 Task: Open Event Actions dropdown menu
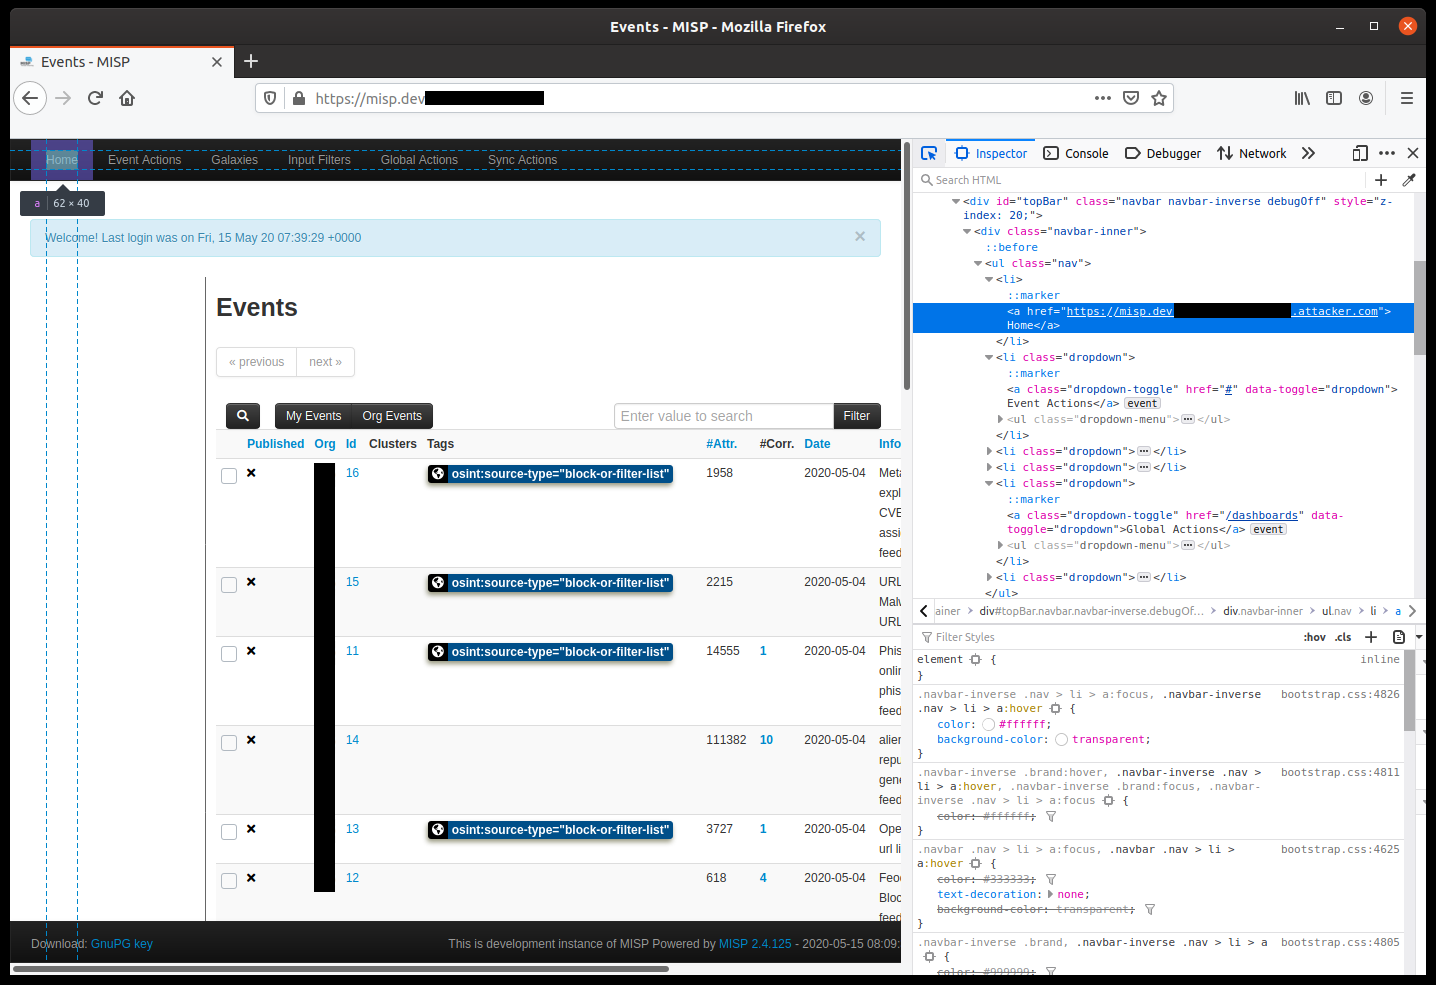[145, 160]
